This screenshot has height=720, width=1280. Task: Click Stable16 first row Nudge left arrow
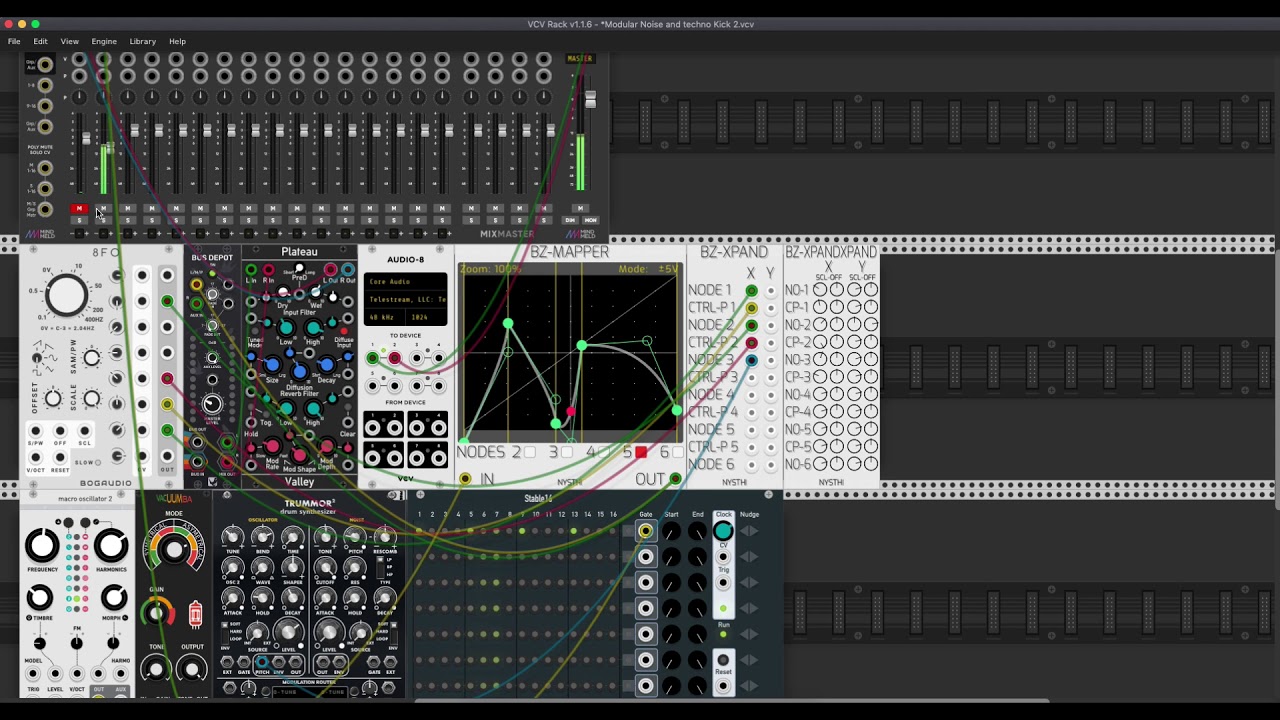[x=742, y=531]
